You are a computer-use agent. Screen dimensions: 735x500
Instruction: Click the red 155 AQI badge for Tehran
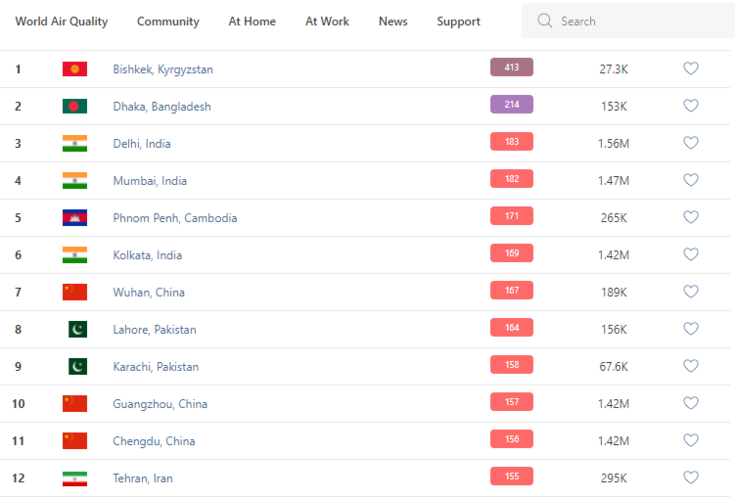(x=511, y=476)
